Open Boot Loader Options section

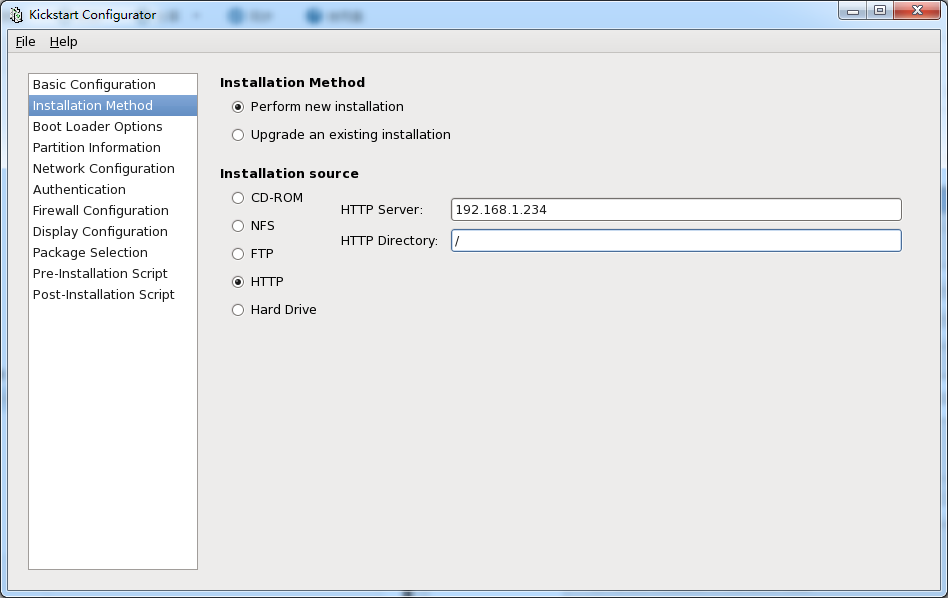click(x=112, y=126)
